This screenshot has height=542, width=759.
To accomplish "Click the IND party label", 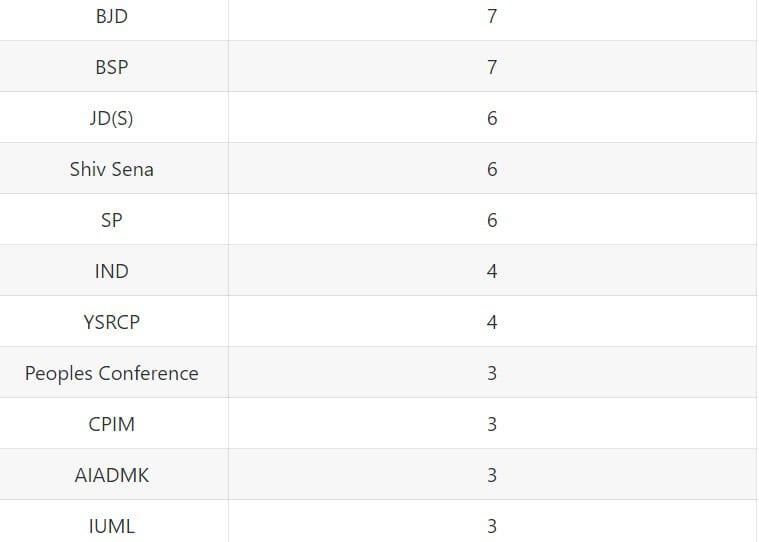I will (x=112, y=271).
